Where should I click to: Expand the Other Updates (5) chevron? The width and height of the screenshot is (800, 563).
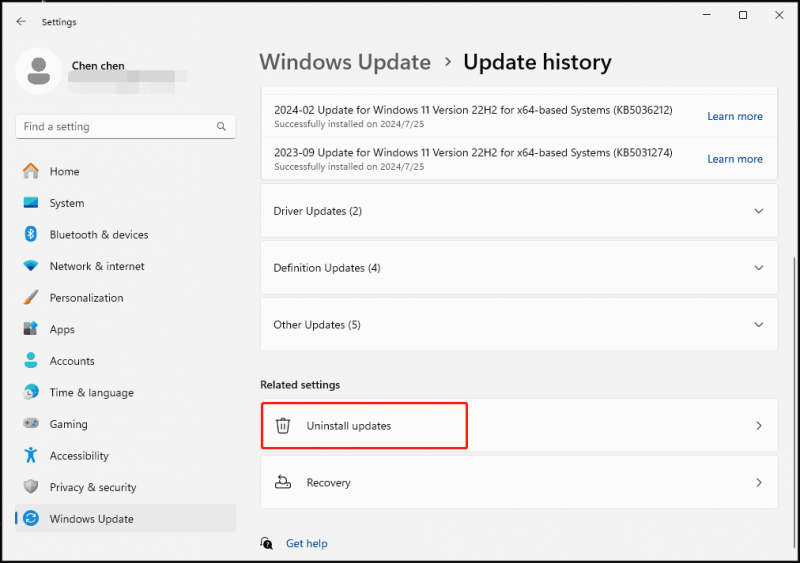click(x=759, y=325)
